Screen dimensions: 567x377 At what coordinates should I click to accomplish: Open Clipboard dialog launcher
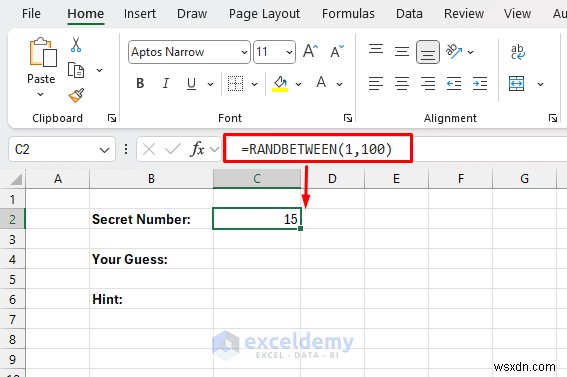click(112, 118)
